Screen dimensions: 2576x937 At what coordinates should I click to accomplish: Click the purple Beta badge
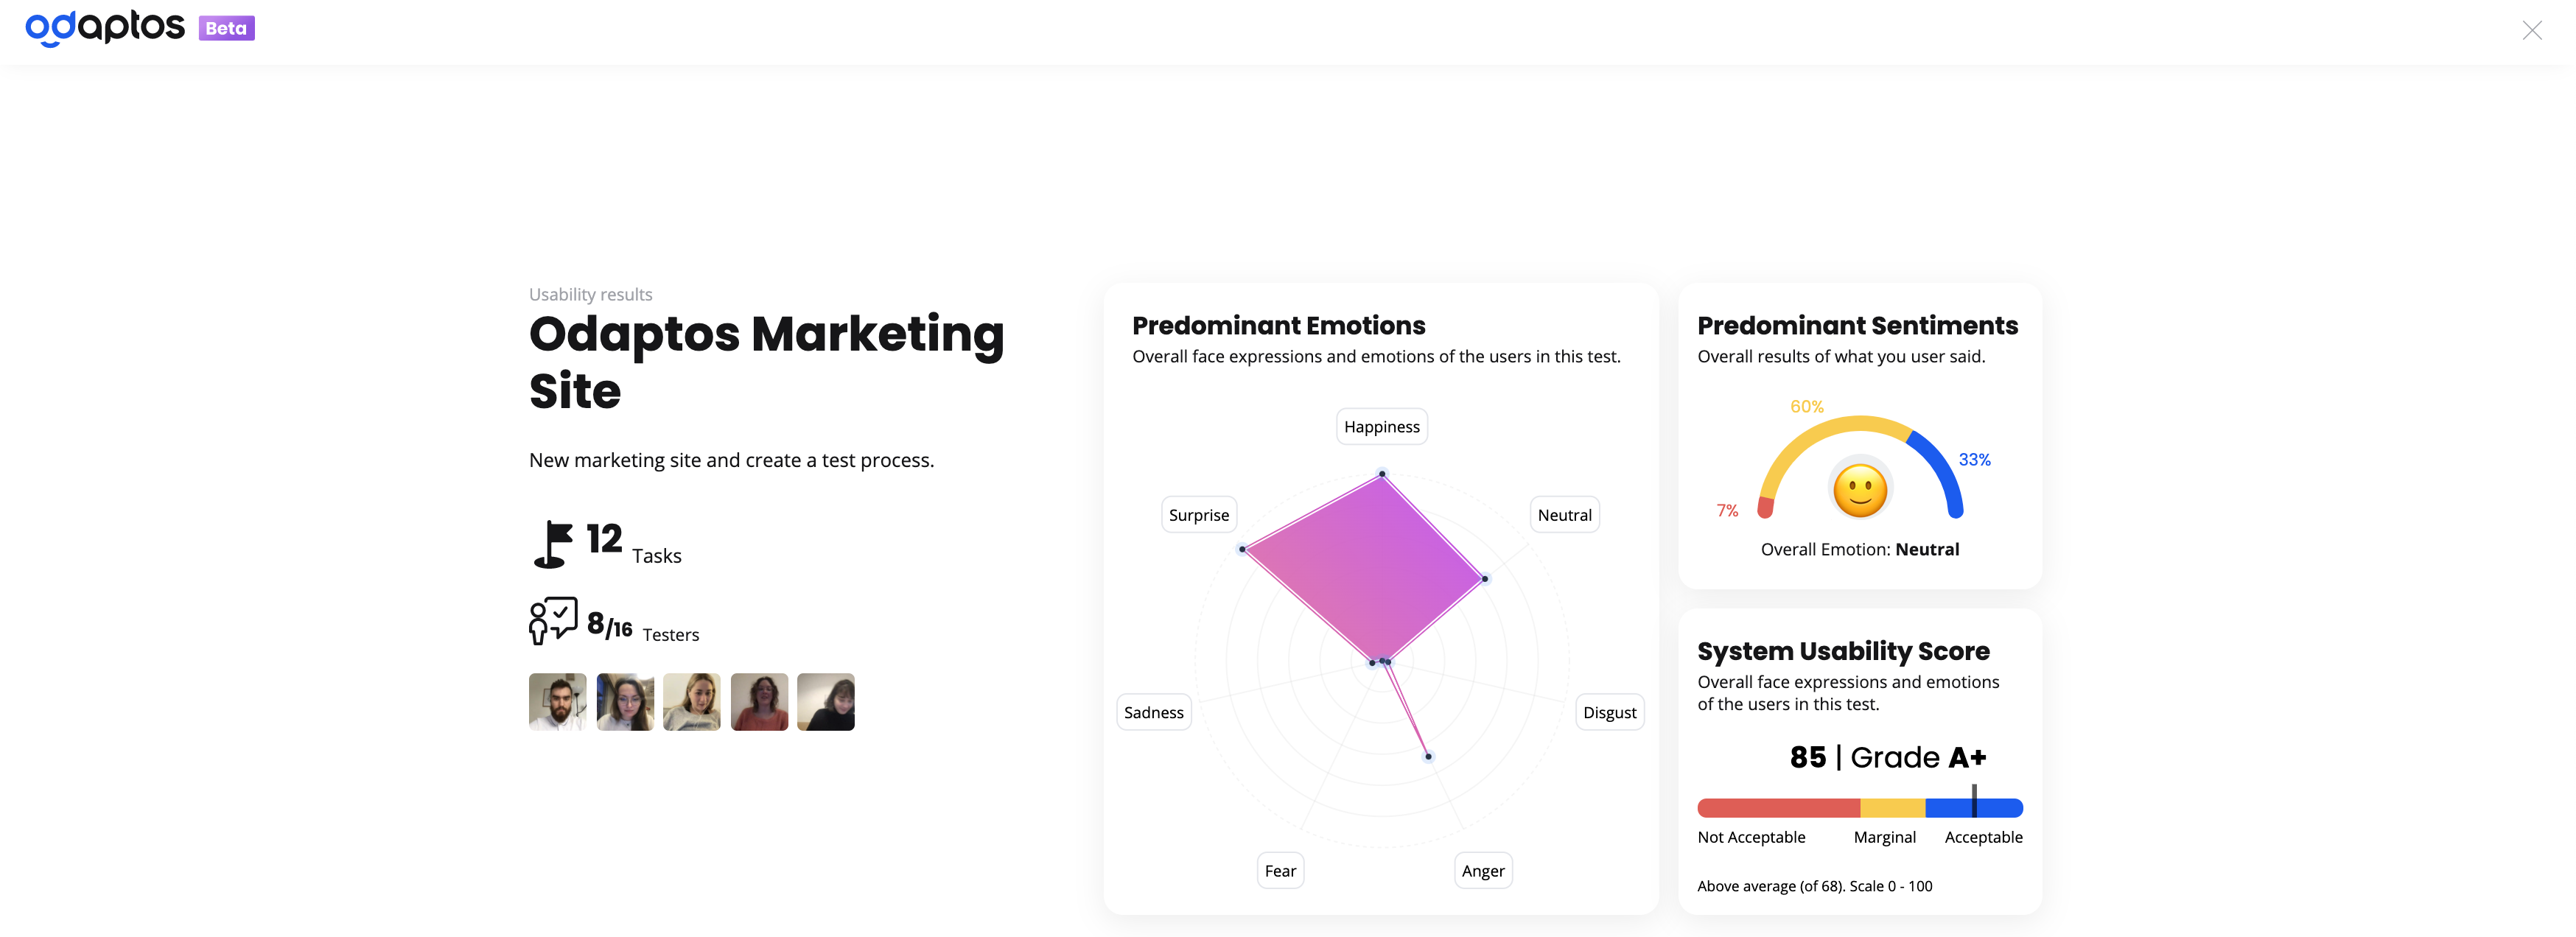coord(226,28)
